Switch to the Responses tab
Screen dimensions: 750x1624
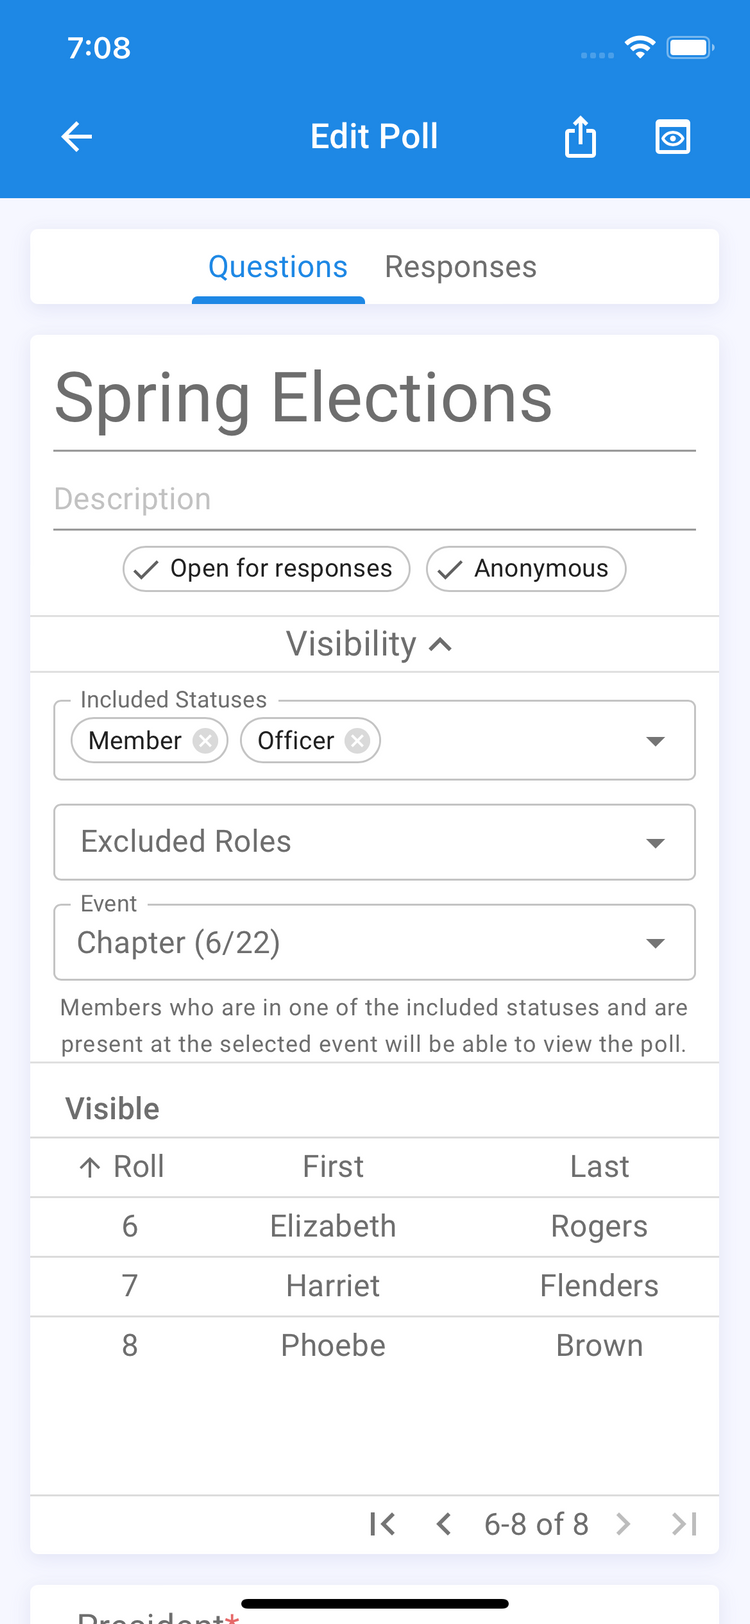[460, 267]
